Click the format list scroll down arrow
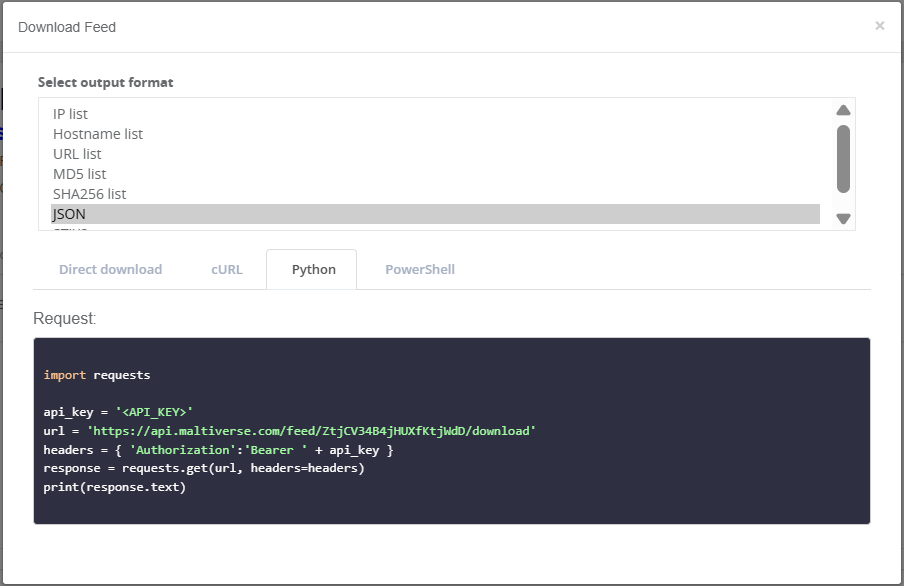Image resolution: width=904 pixels, height=586 pixels. click(x=843, y=218)
